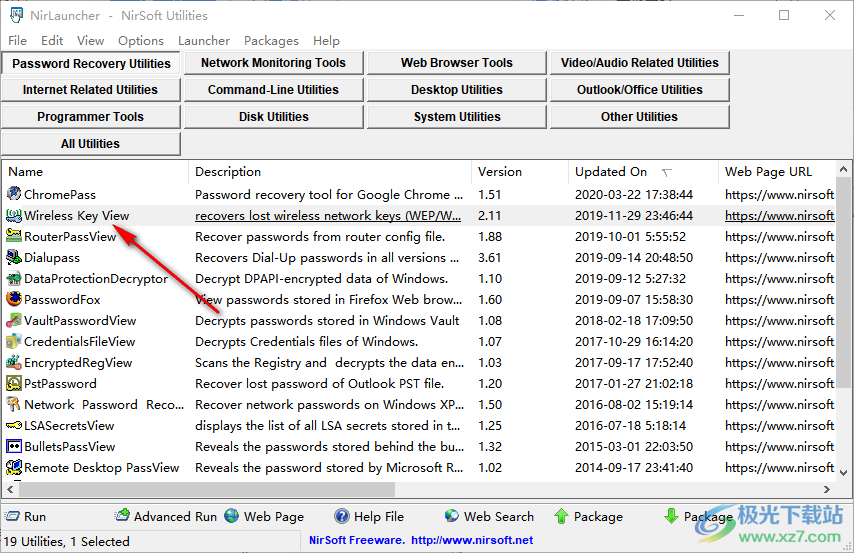Open the File menu
The image size is (854, 553).
(x=17, y=41)
